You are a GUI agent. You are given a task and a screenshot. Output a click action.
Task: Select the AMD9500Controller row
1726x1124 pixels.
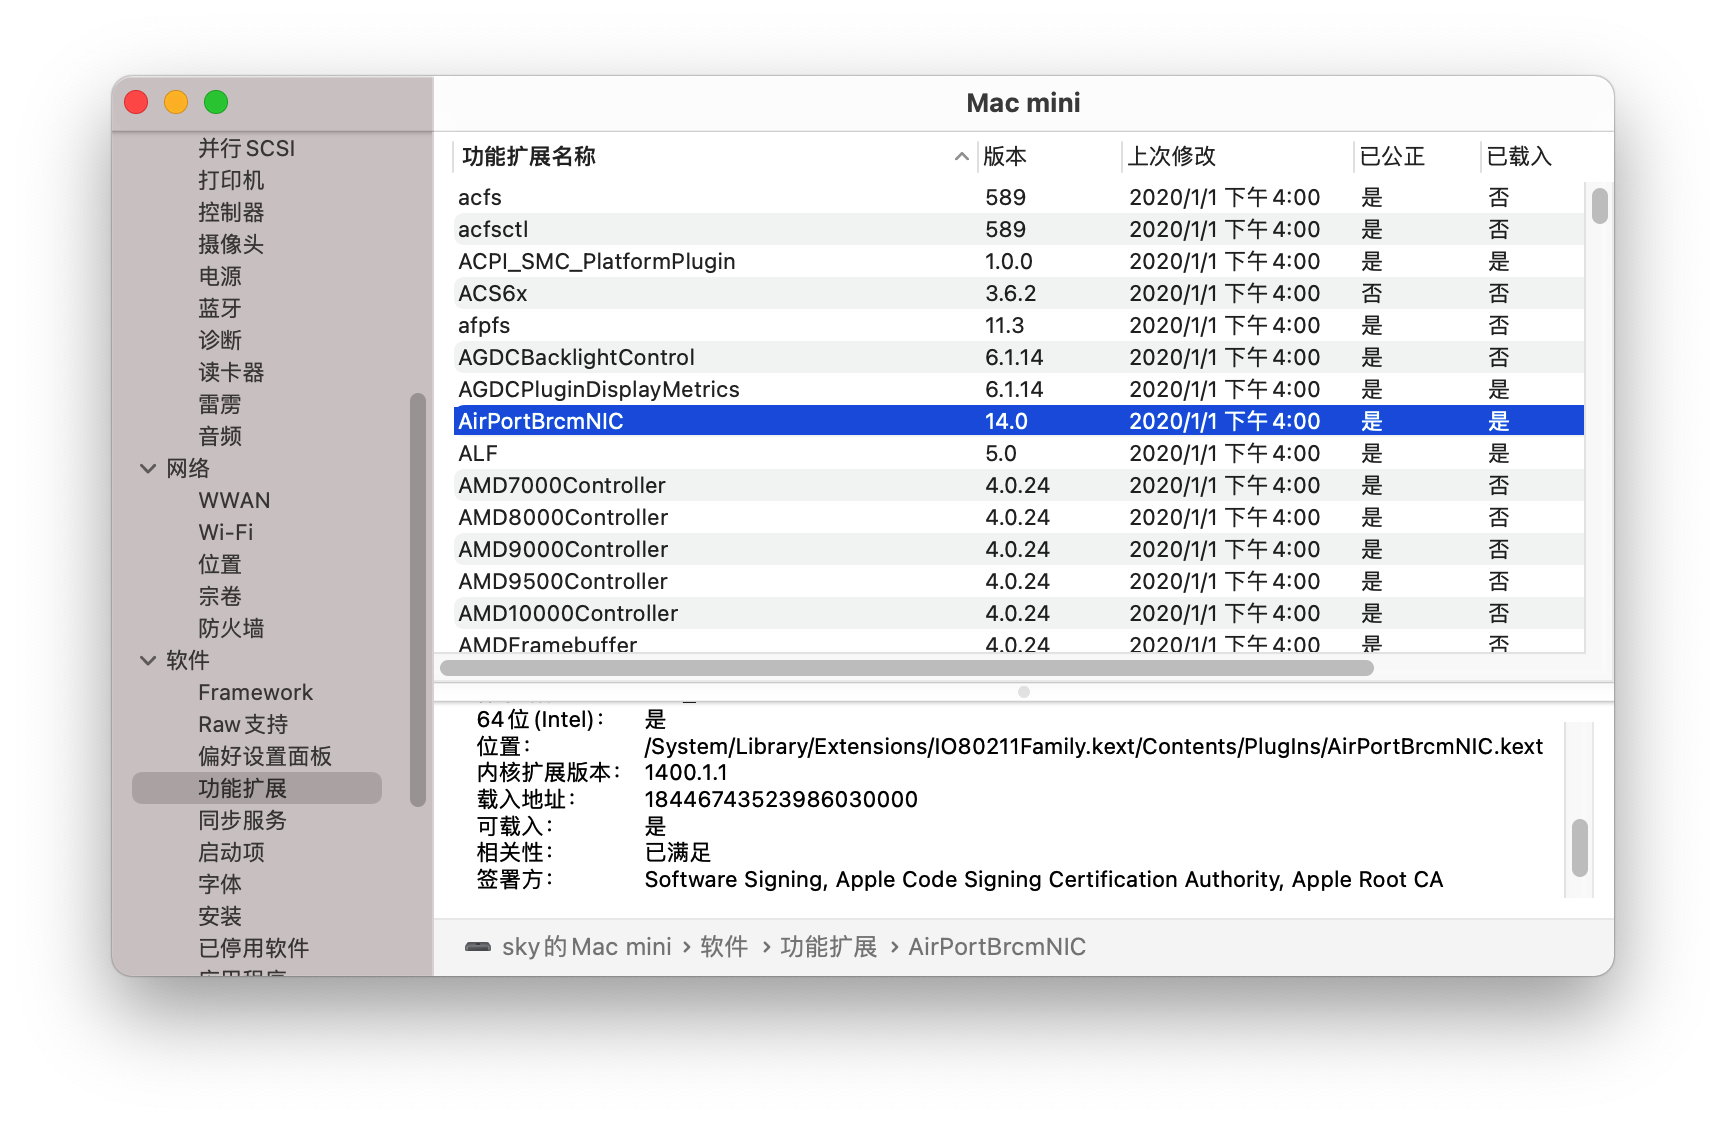point(1019,581)
